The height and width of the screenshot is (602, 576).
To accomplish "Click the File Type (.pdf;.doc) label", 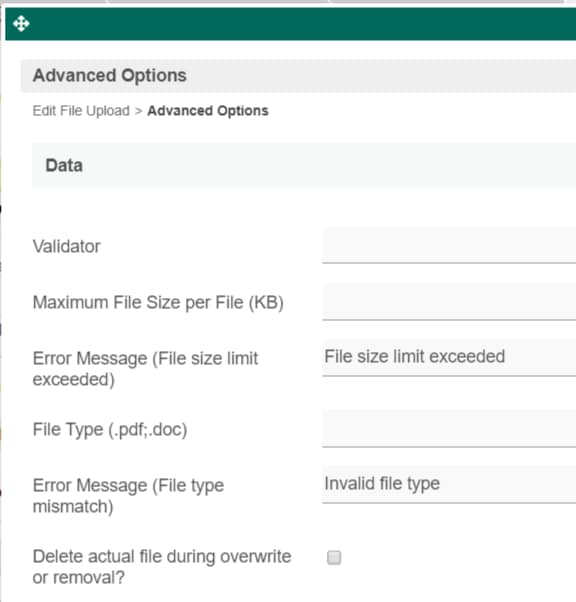I will (x=110, y=430).
